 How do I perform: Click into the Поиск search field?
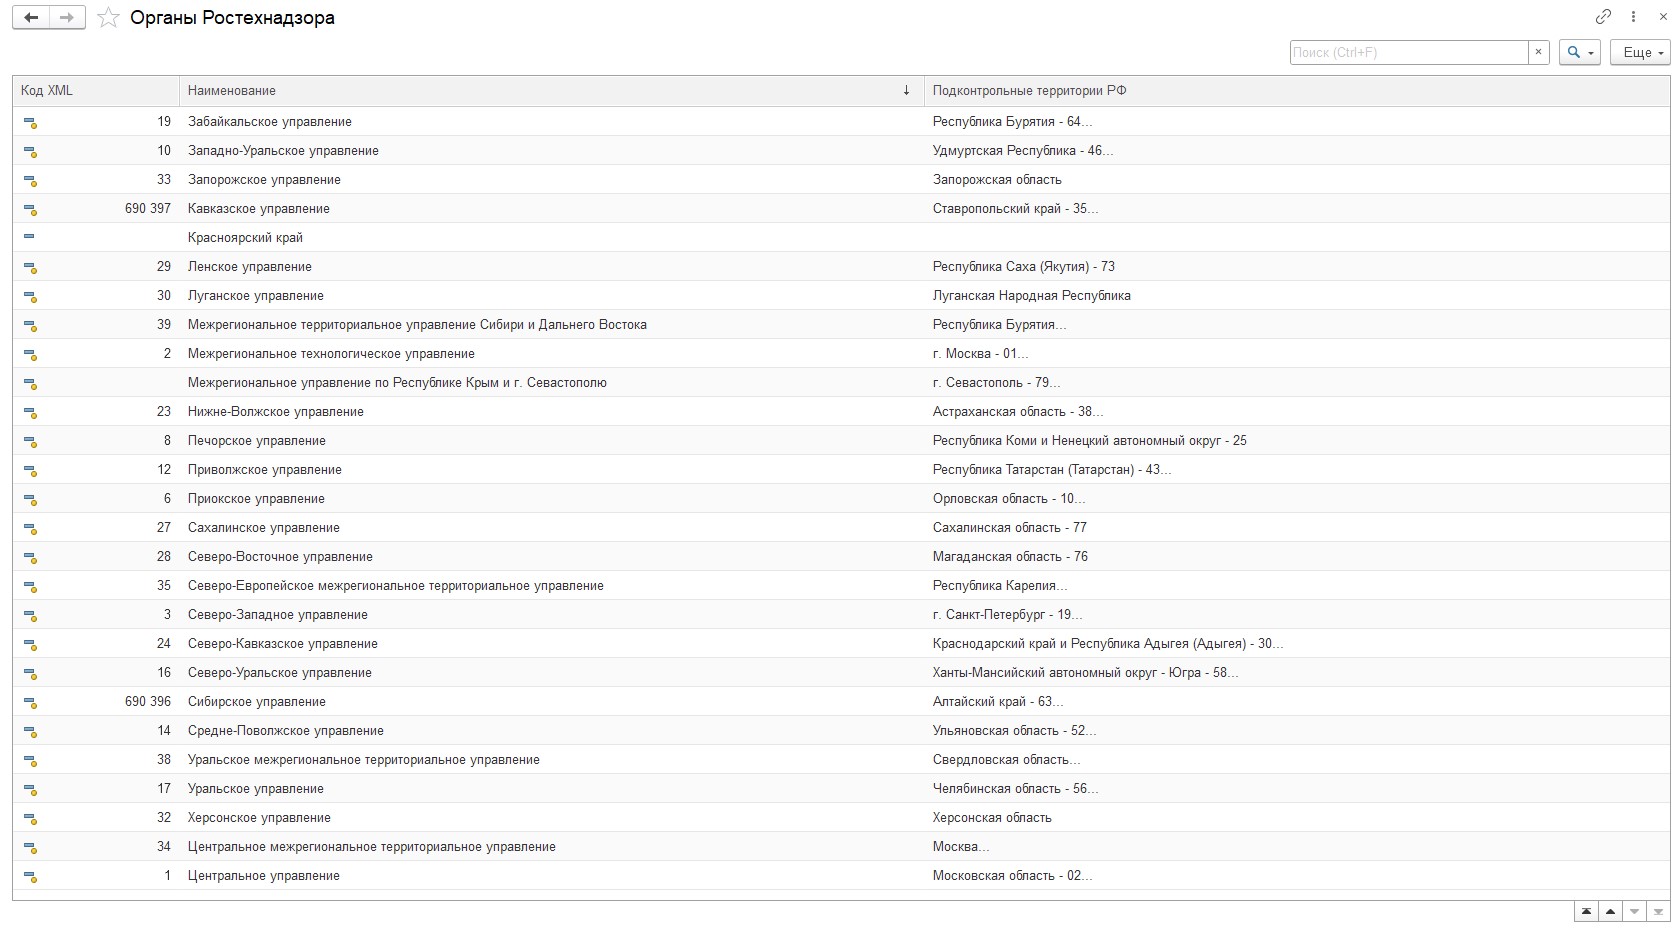coord(1408,52)
